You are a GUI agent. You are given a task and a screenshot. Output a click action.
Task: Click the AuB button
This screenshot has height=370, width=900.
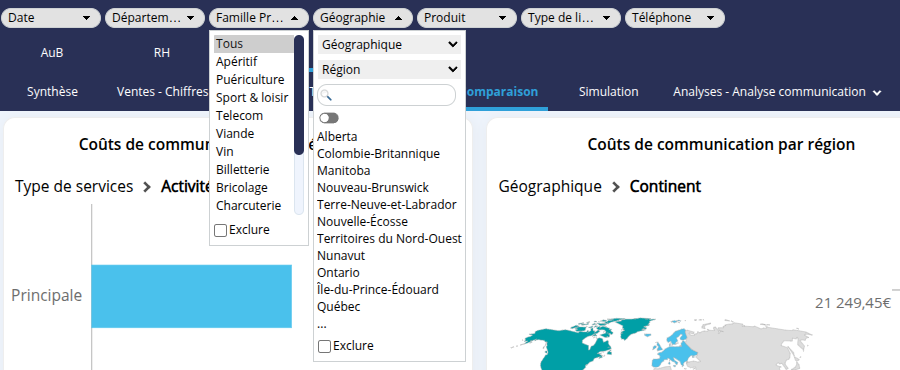click(x=52, y=53)
